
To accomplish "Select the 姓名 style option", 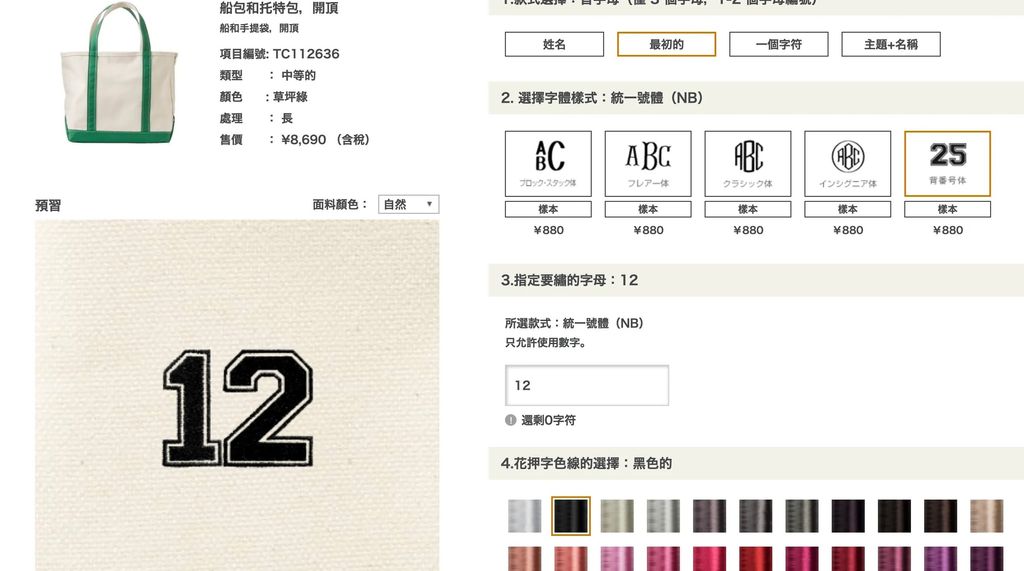I will point(554,44).
